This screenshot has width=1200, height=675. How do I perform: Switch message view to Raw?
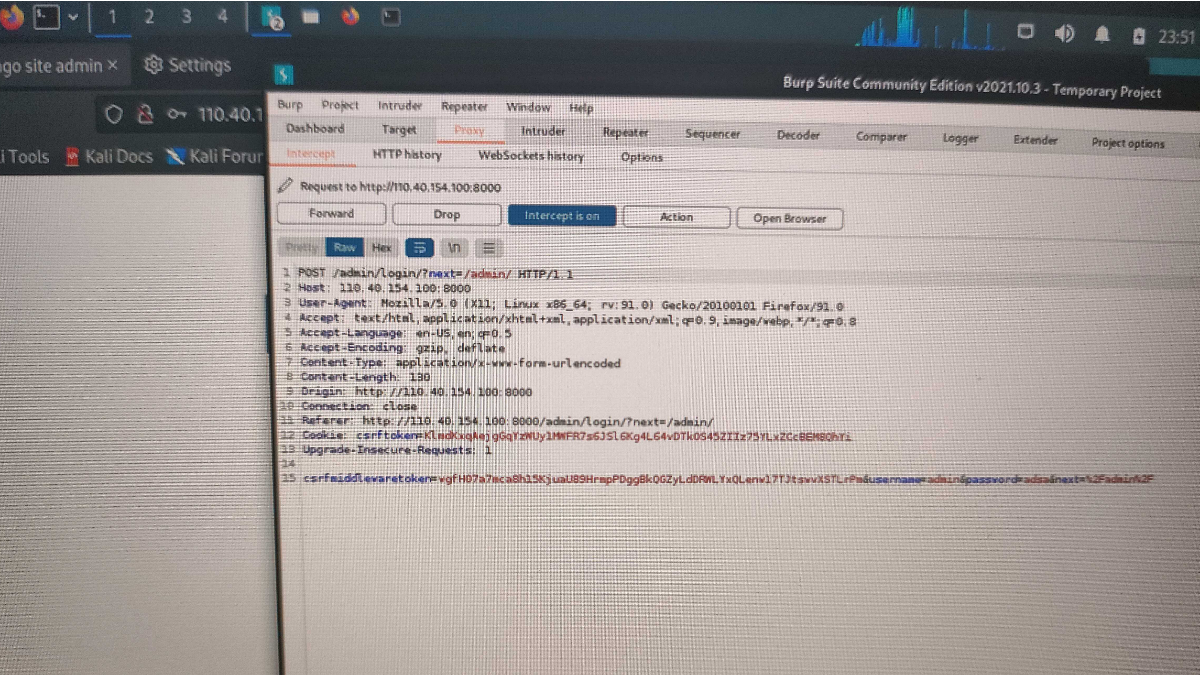point(345,247)
